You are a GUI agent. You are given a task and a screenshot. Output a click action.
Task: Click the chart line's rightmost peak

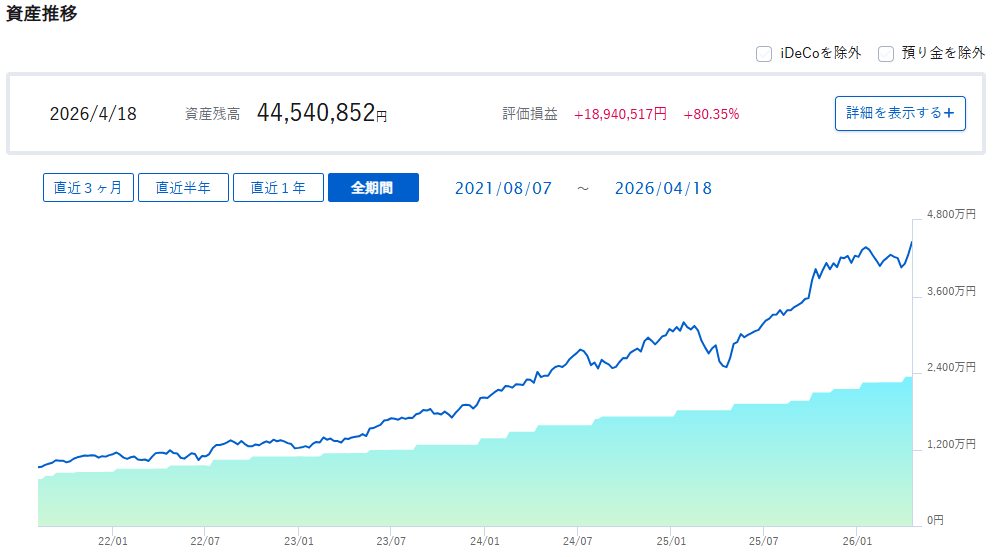(911, 242)
